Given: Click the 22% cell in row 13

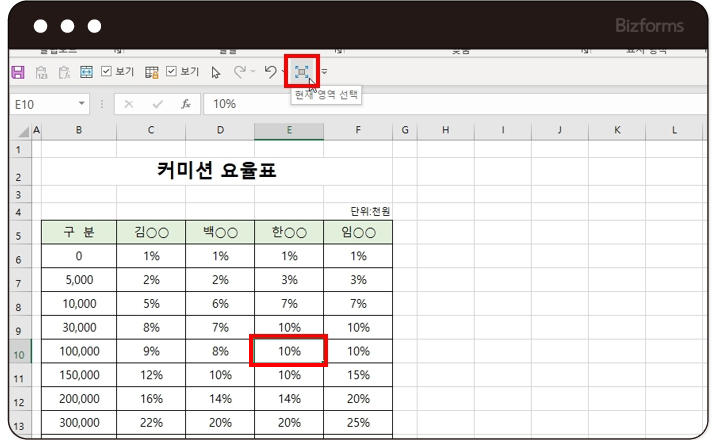Looking at the screenshot, I should point(151,422).
